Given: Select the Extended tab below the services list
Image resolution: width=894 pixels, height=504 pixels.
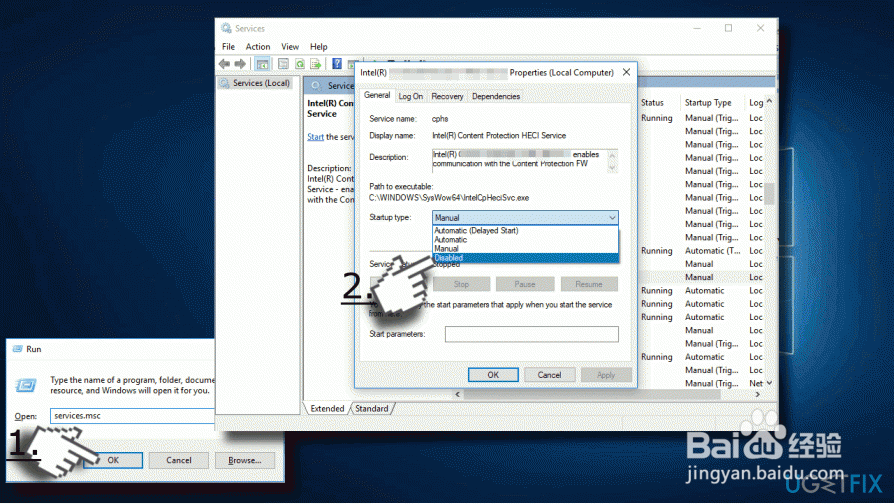Looking at the screenshot, I should pos(327,409).
